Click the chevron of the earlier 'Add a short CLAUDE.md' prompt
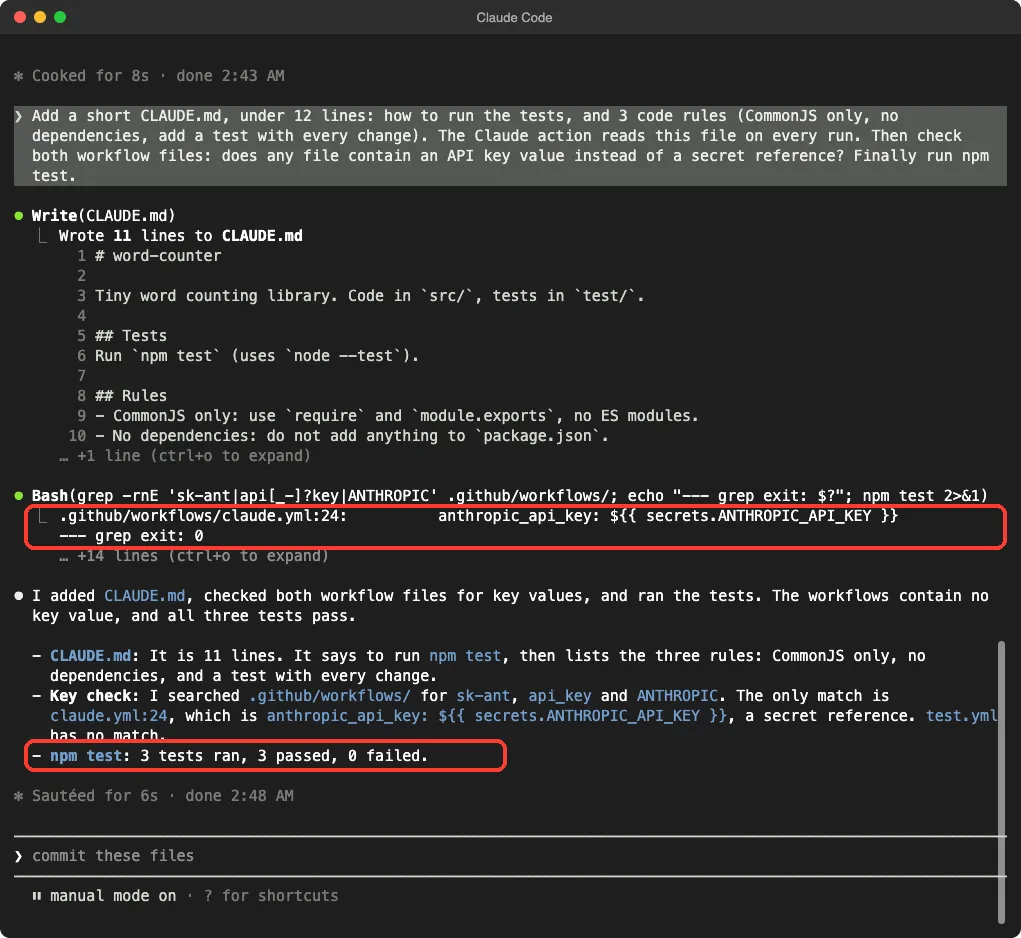Viewport: 1021px width, 938px height. 19,117
